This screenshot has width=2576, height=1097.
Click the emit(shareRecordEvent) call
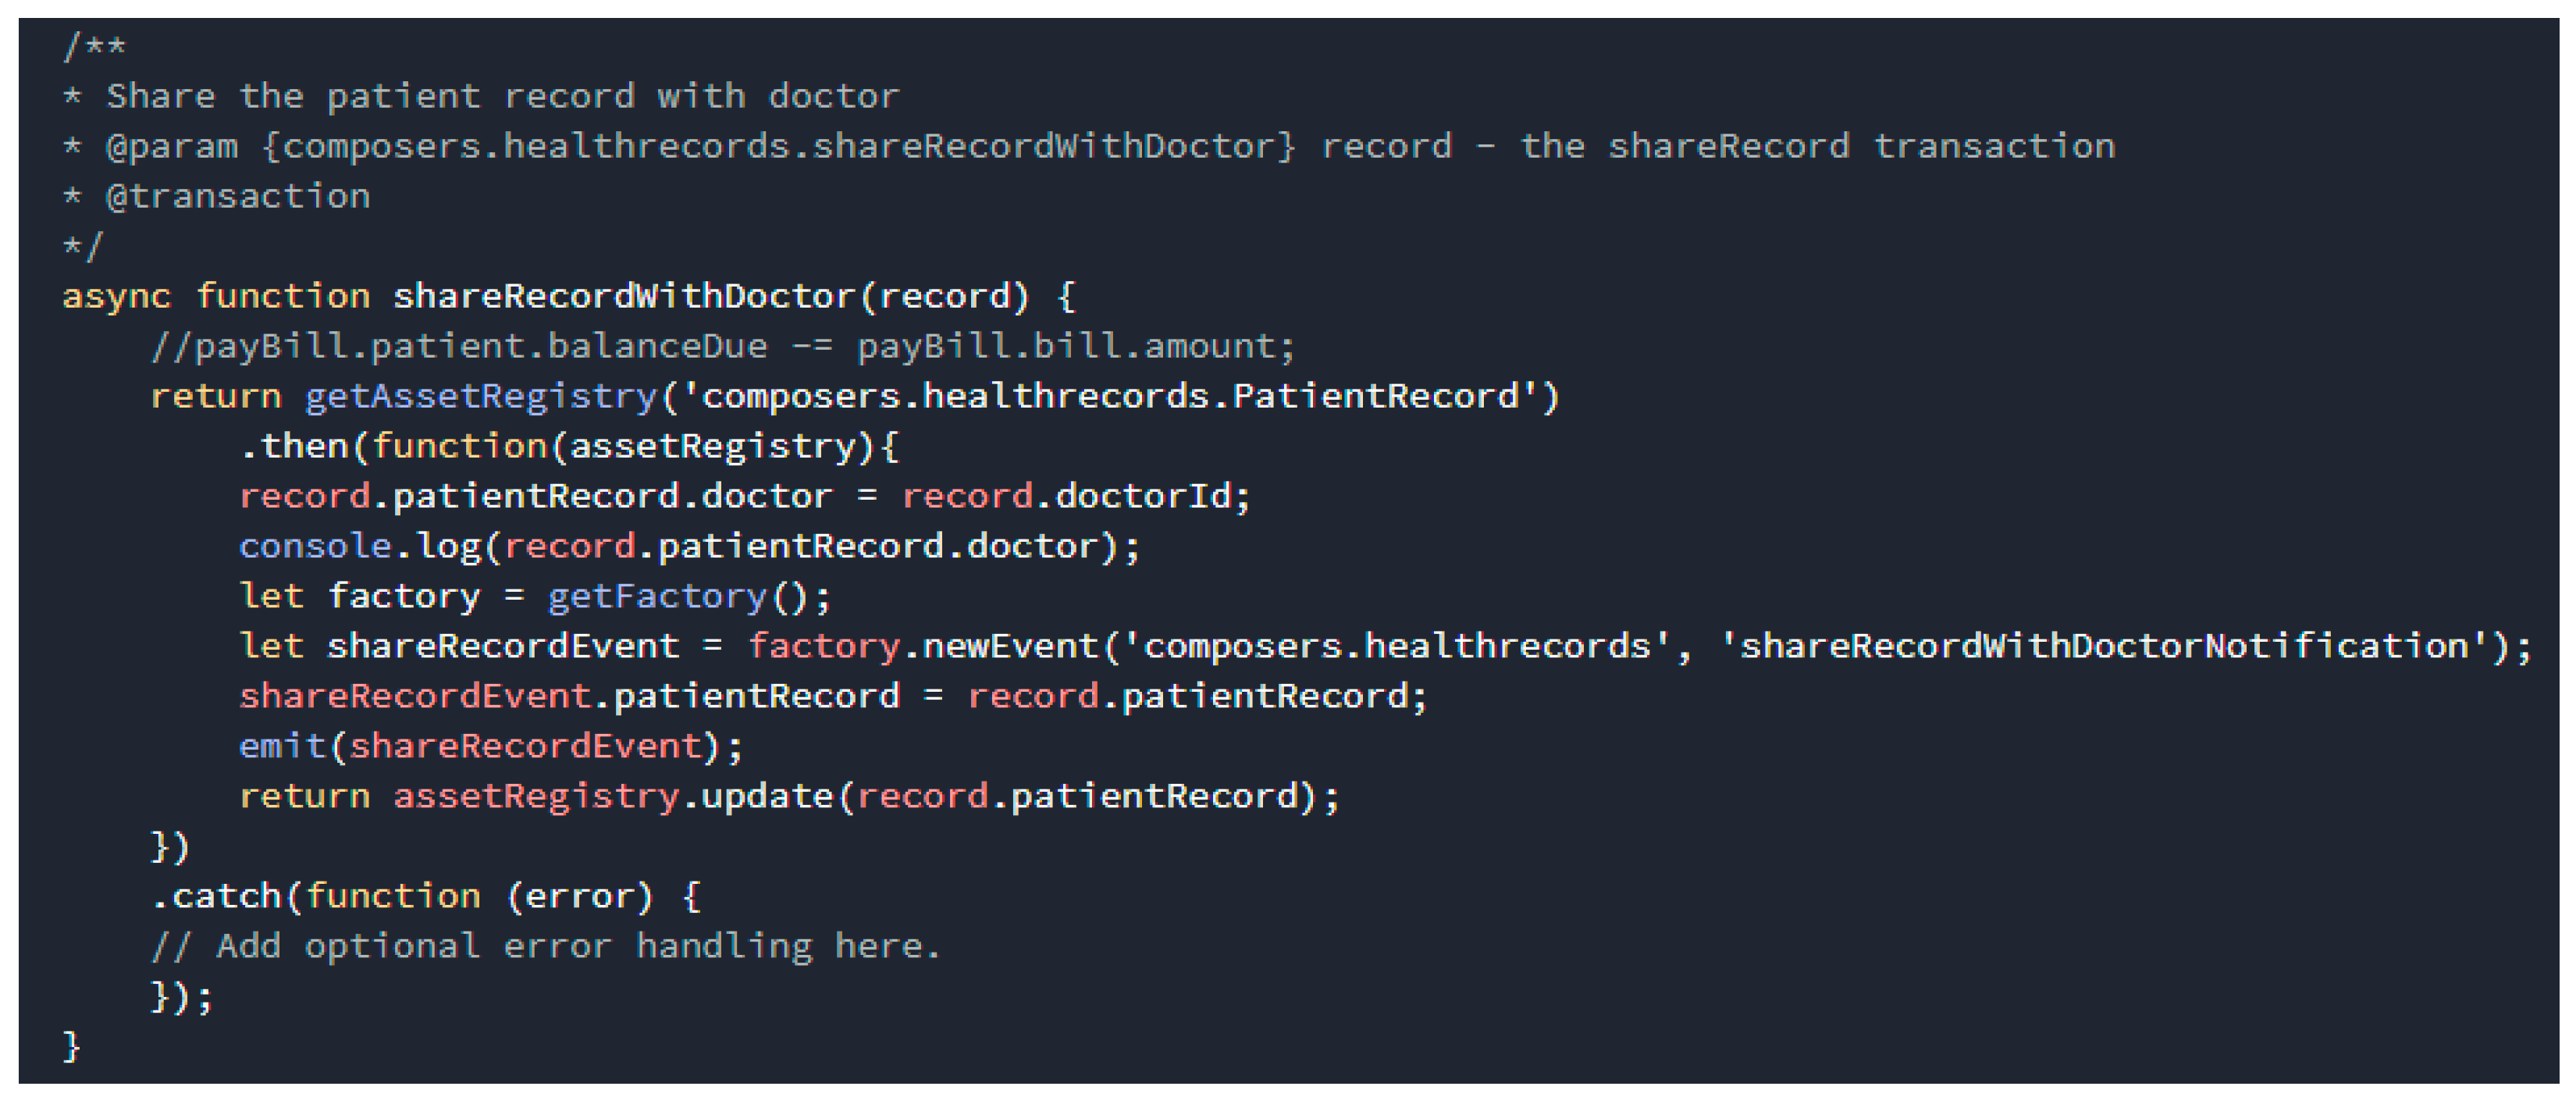[x=491, y=746]
